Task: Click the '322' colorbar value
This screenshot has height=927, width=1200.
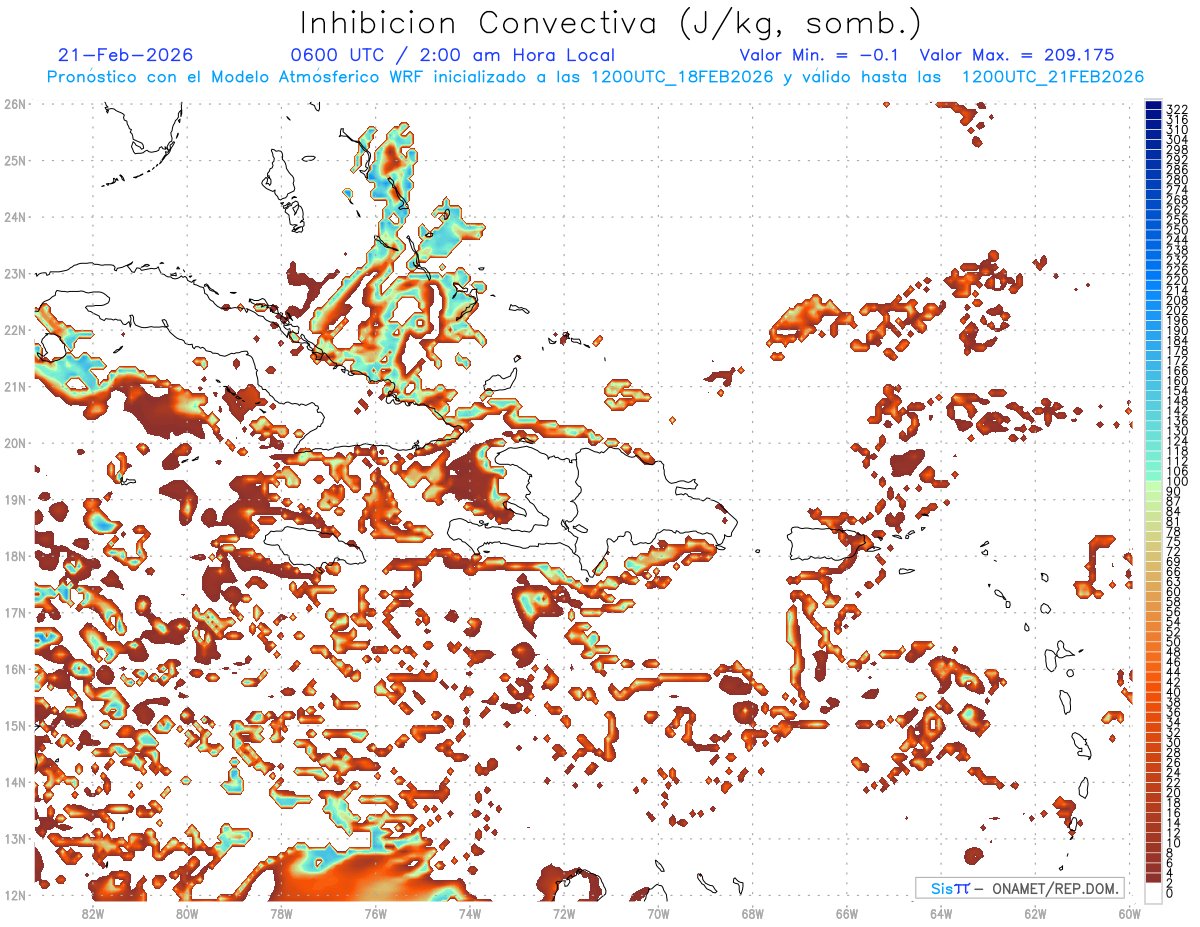Action: [1177, 109]
